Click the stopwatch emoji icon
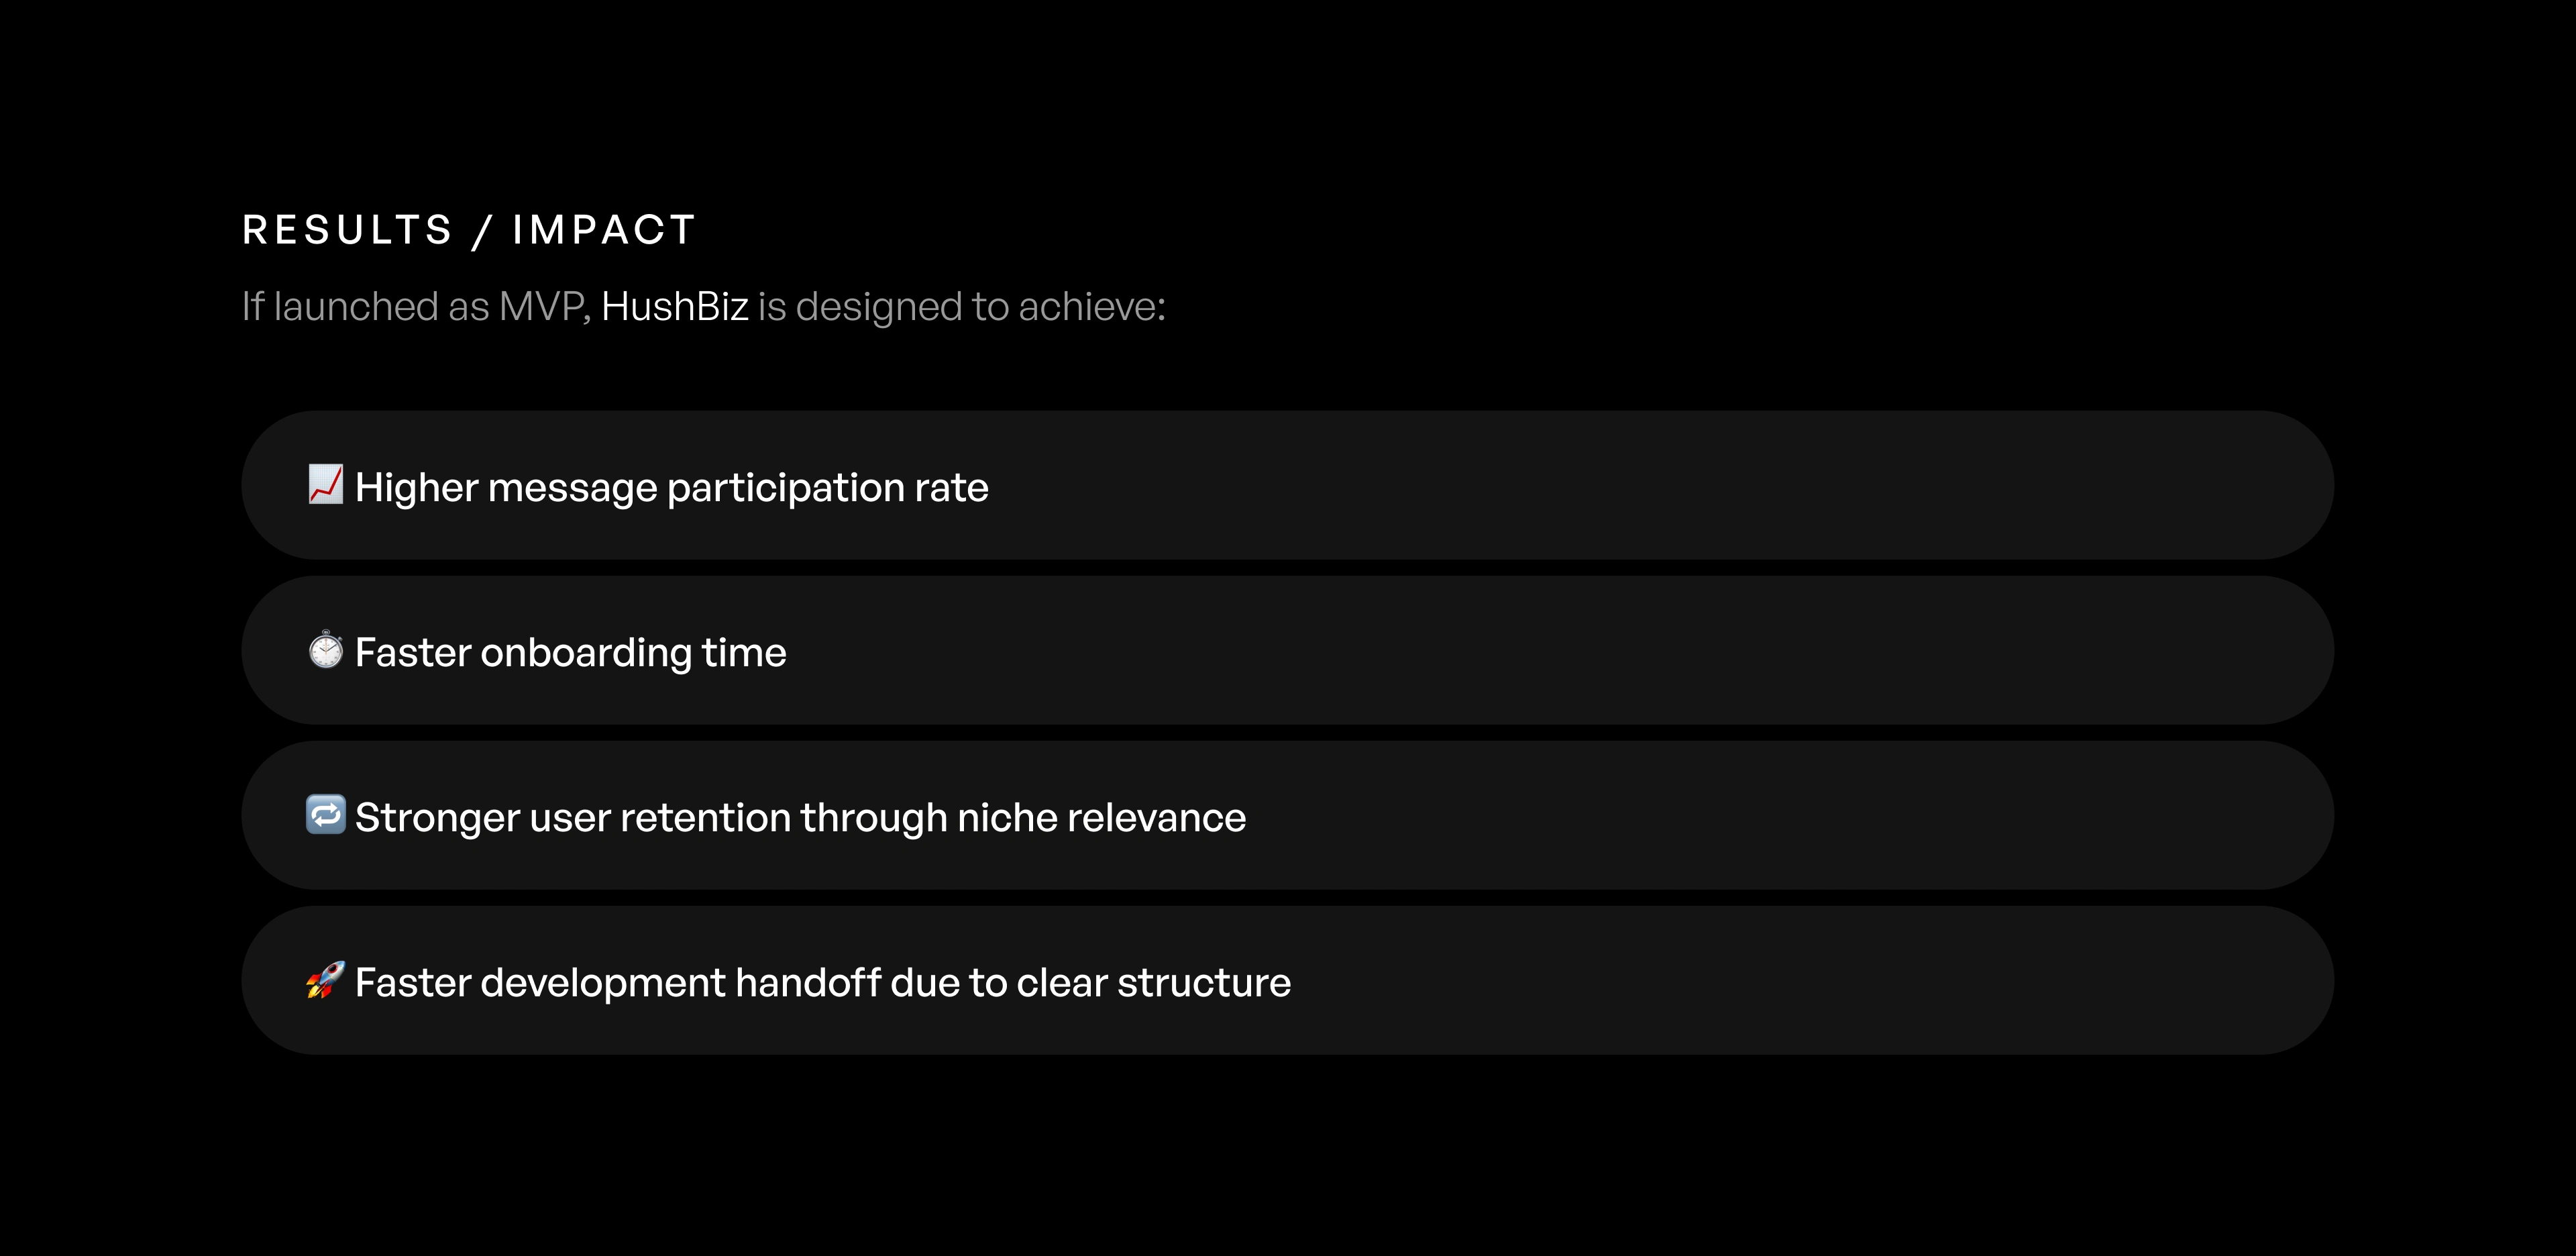2576x1256 pixels. pos(326,650)
